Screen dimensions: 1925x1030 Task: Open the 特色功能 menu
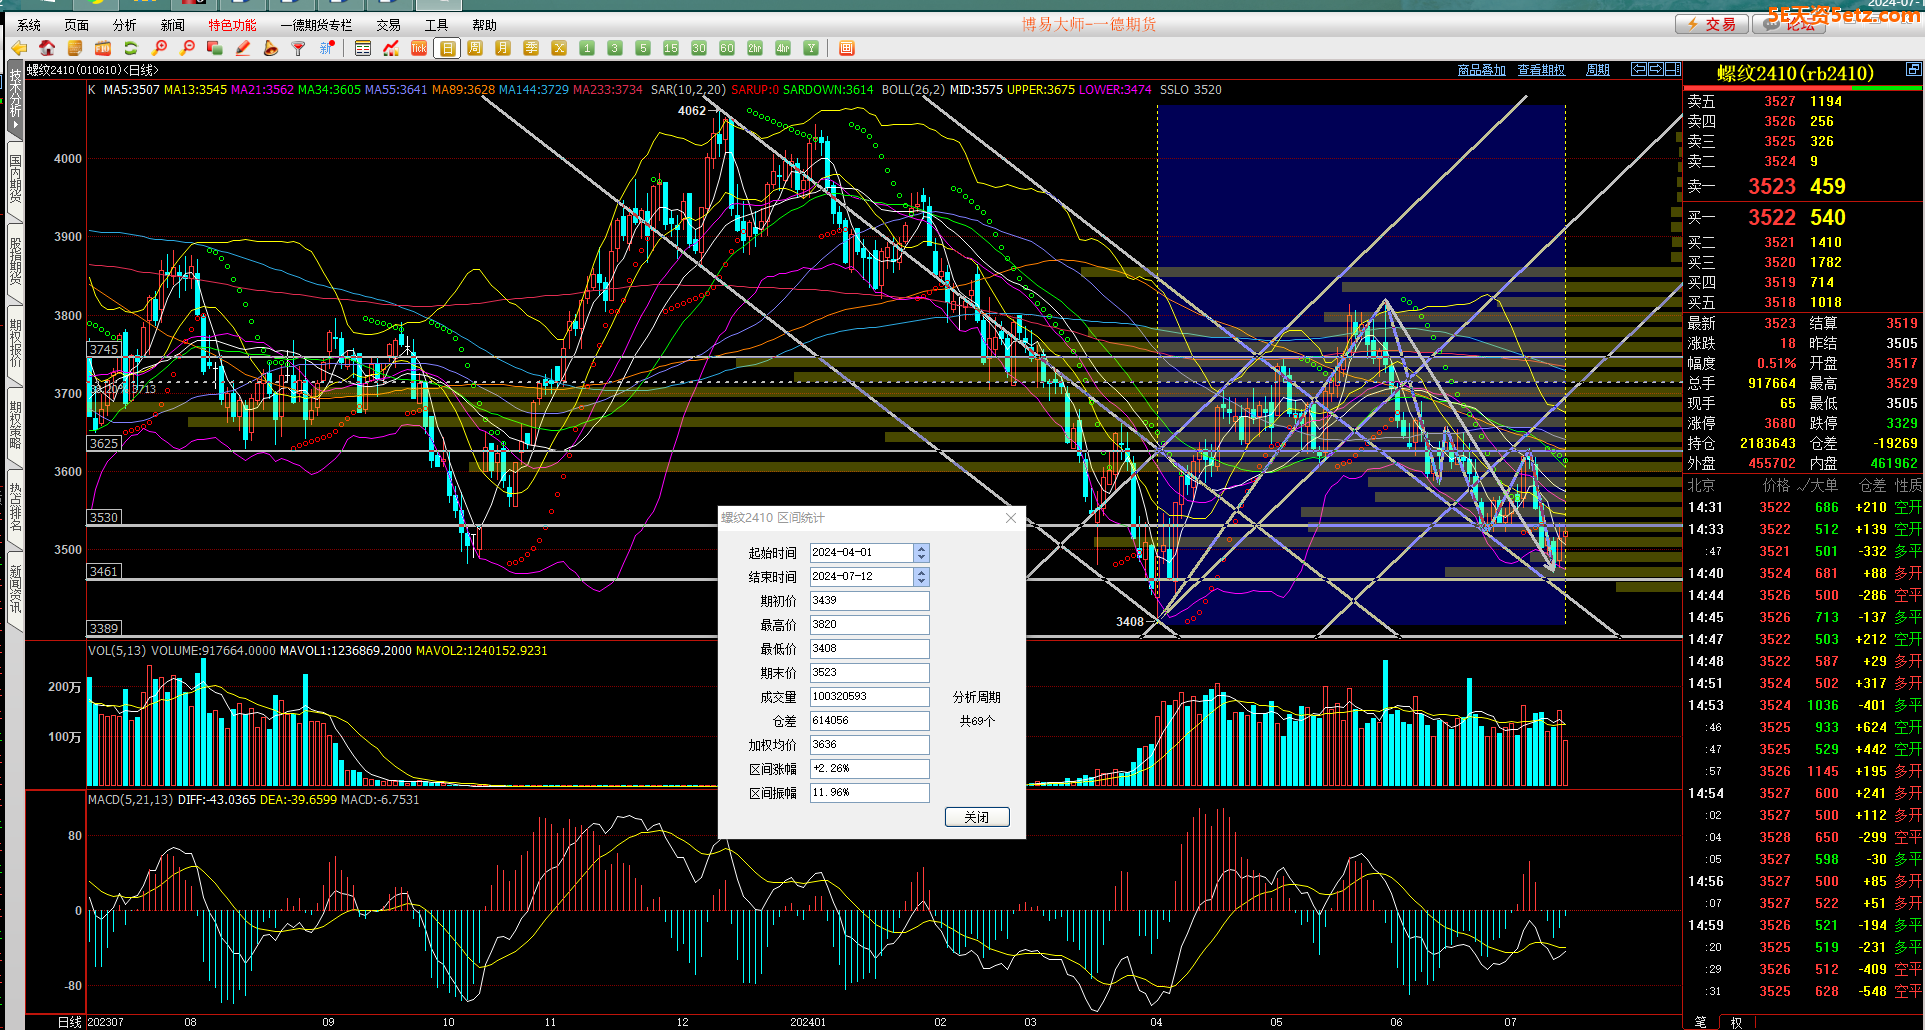[233, 25]
